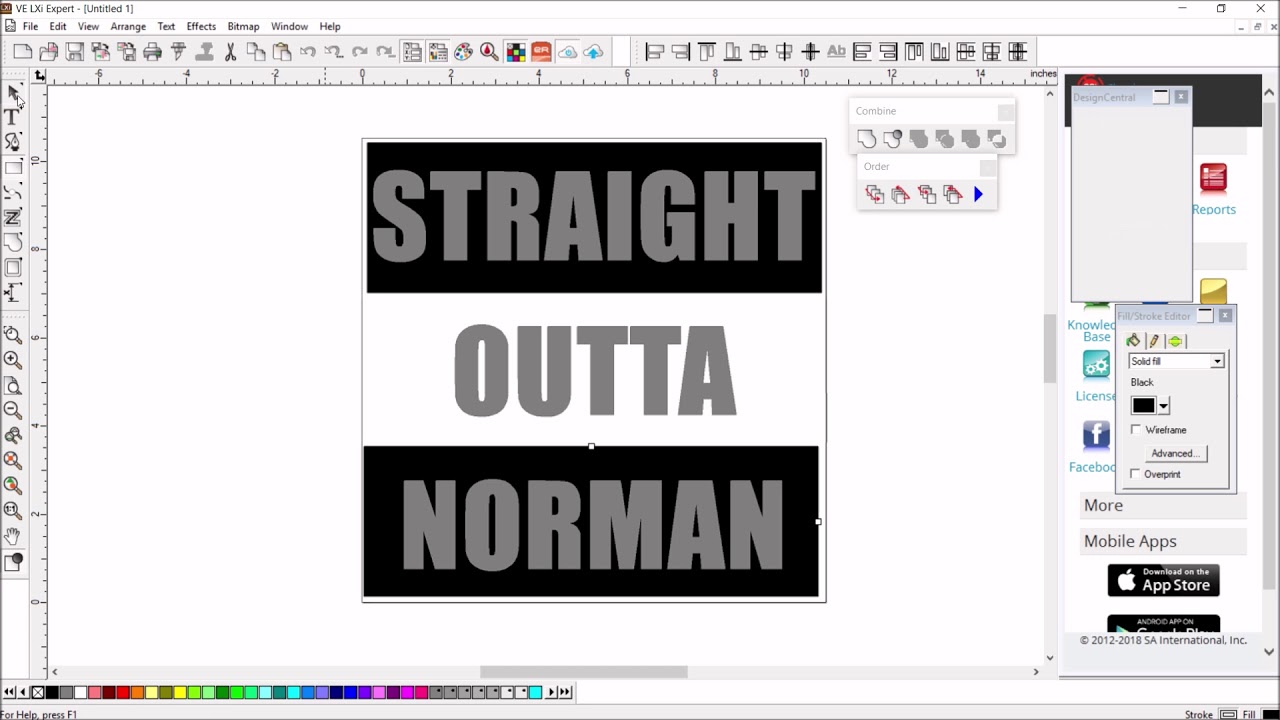Jump to palette end with double arrow

pyautogui.click(x=565, y=692)
